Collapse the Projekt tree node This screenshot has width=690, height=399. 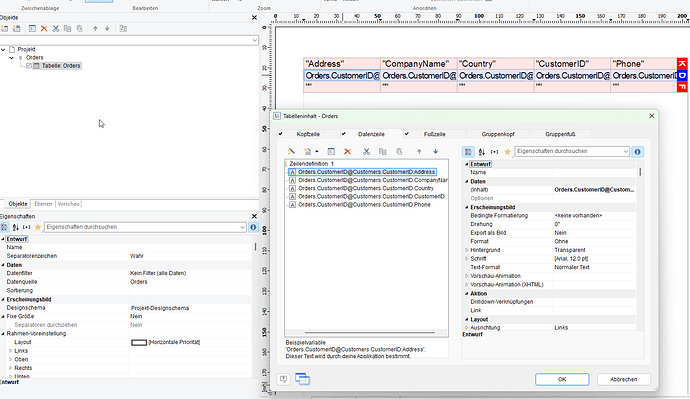pos(4,50)
